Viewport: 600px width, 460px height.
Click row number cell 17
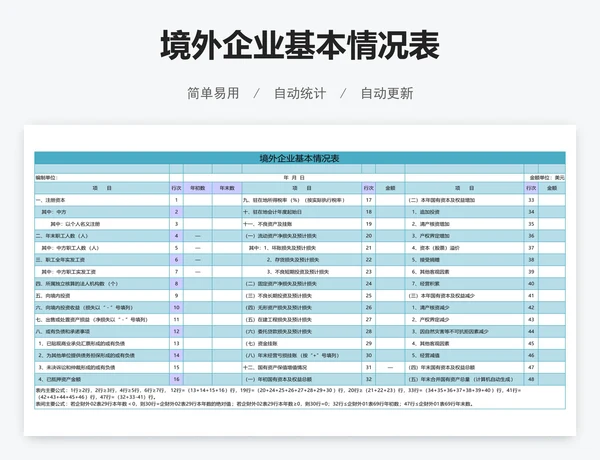point(368,200)
